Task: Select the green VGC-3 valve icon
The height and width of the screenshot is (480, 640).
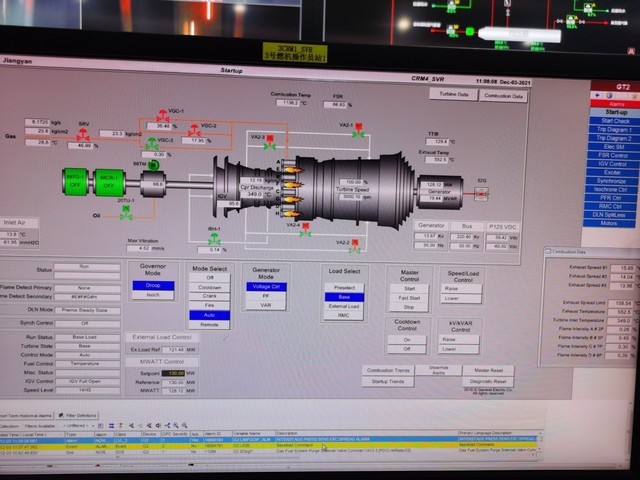Action: click(152, 143)
